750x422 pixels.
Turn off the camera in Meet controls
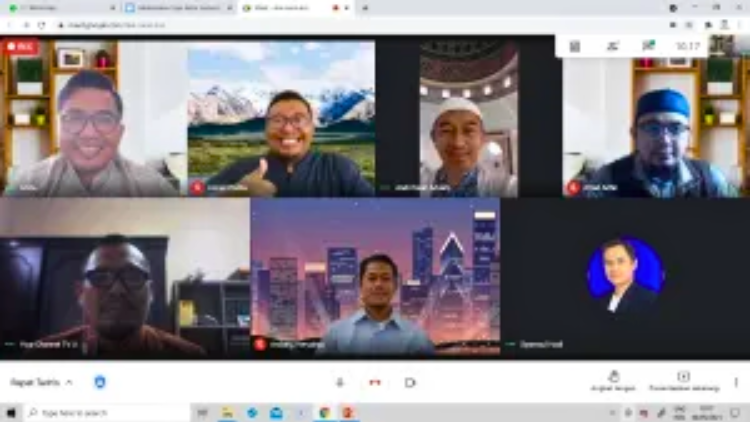(x=410, y=382)
